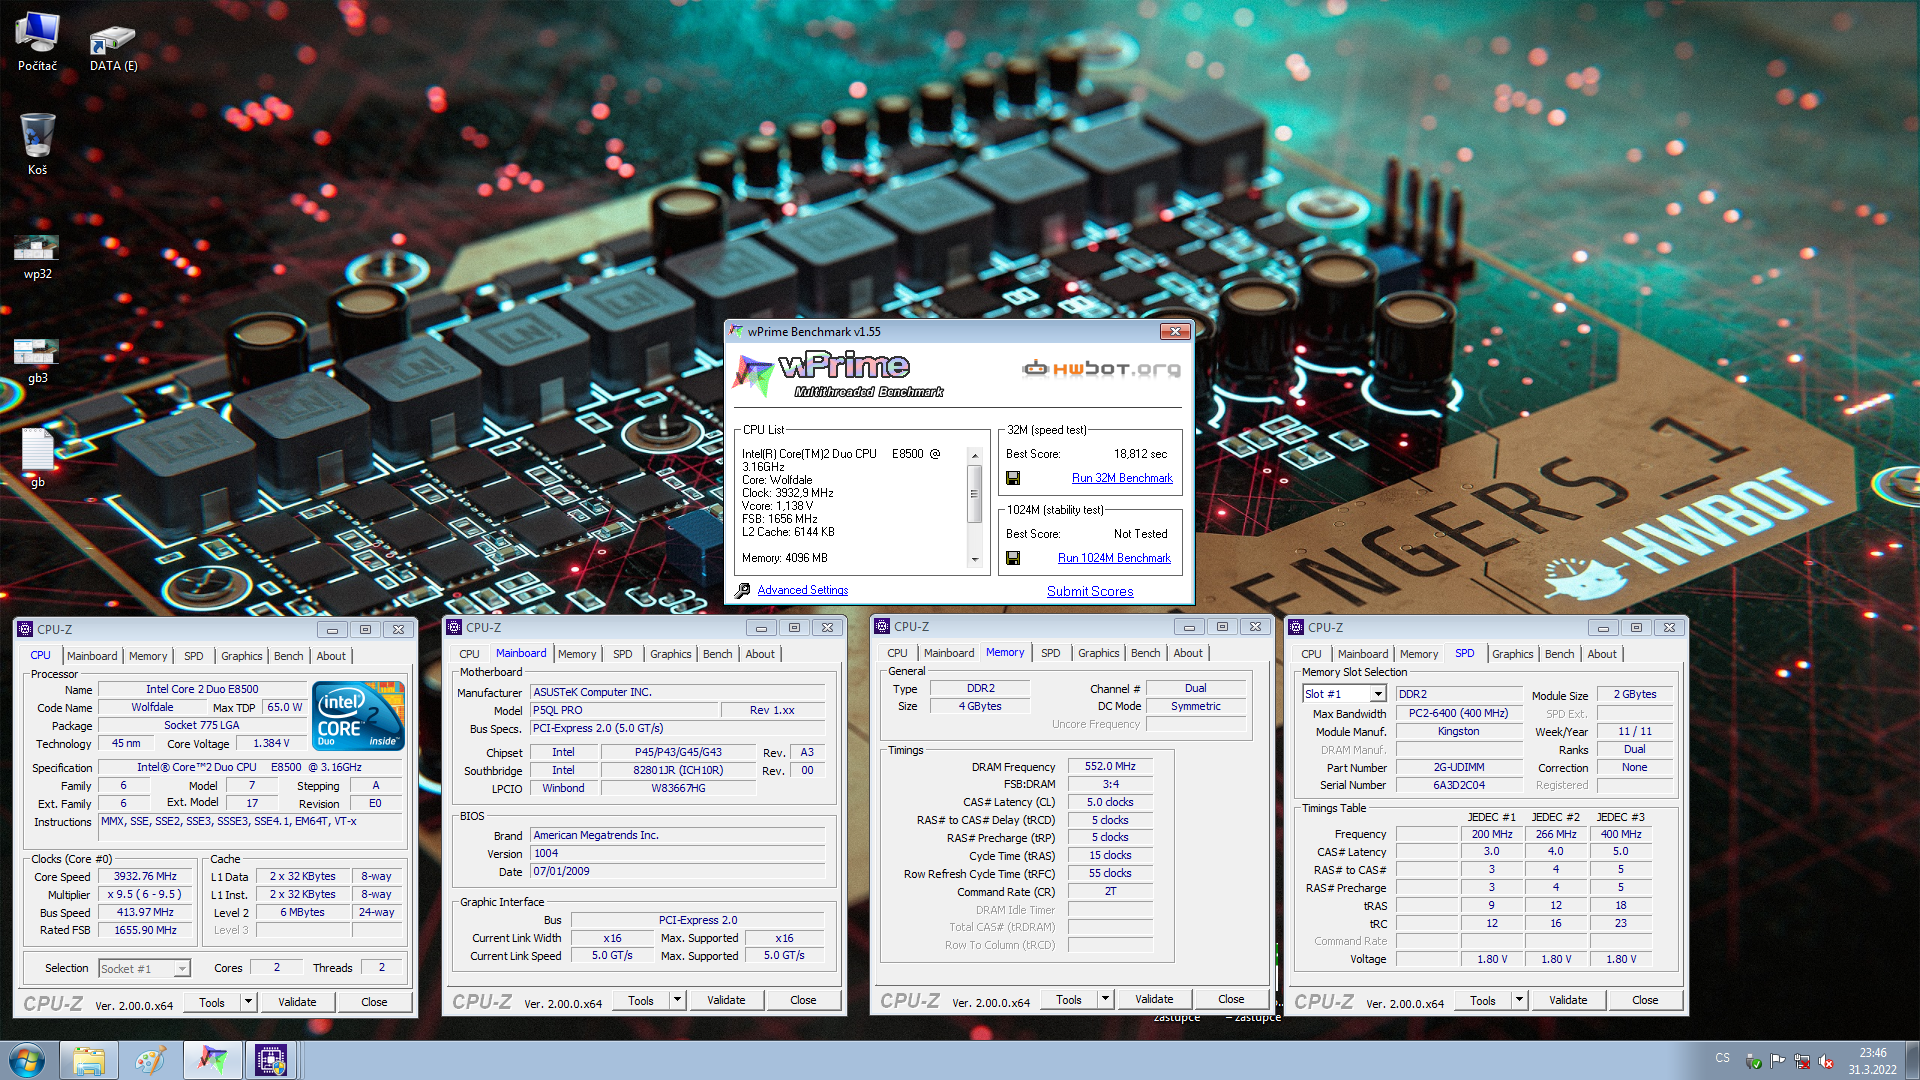The width and height of the screenshot is (1920, 1080).
Task: Open SPD tab in Memory CPU-Z window
Action: (x=1050, y=653)
